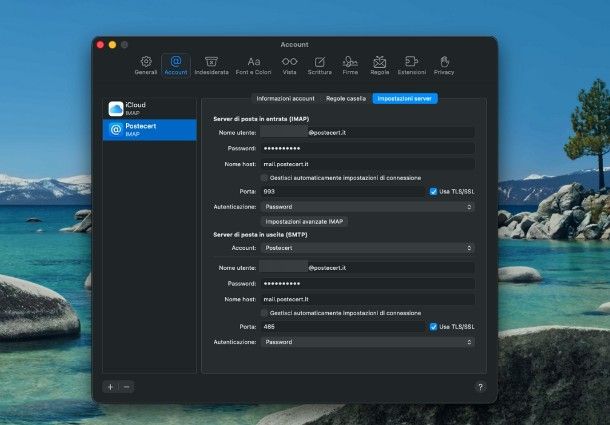The image size is (610, 425).
Task: Open the Estensioni preferences pane
Action: [411, 65]
